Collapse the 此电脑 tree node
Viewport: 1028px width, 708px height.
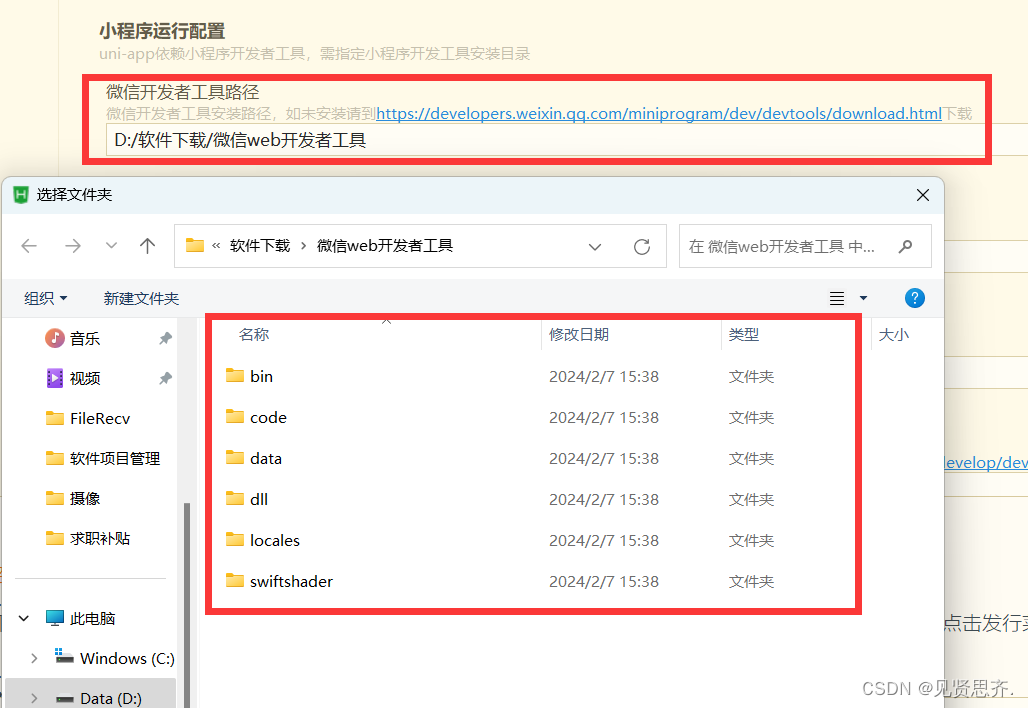[24, 618]
